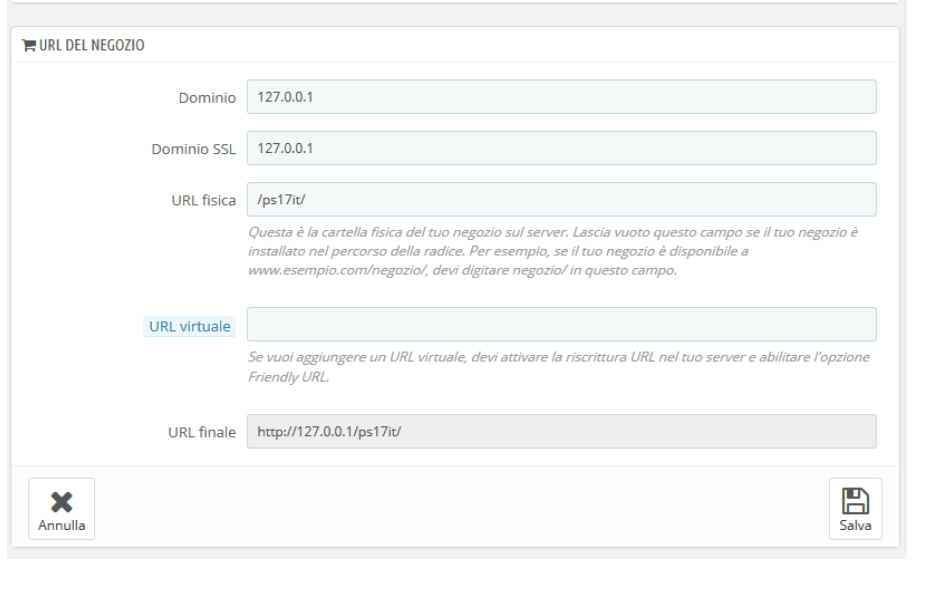Click the URL finale label
Screen dimensions: 943x604
201,432
